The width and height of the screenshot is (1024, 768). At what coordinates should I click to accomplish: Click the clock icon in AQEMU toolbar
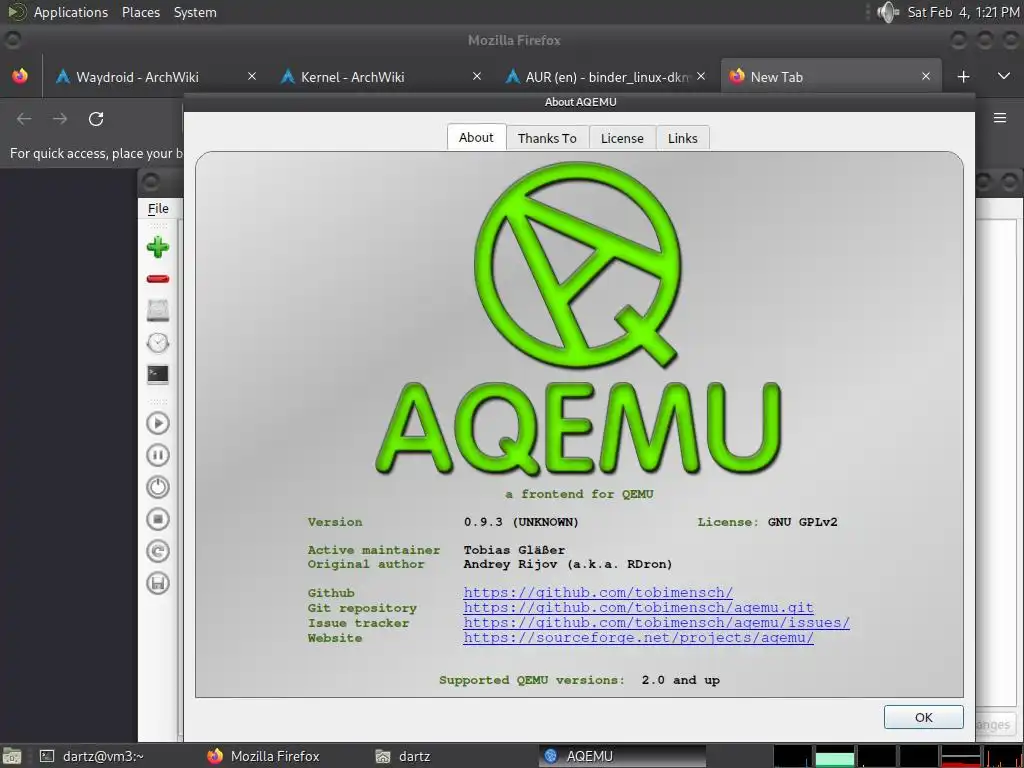(157, 342)
